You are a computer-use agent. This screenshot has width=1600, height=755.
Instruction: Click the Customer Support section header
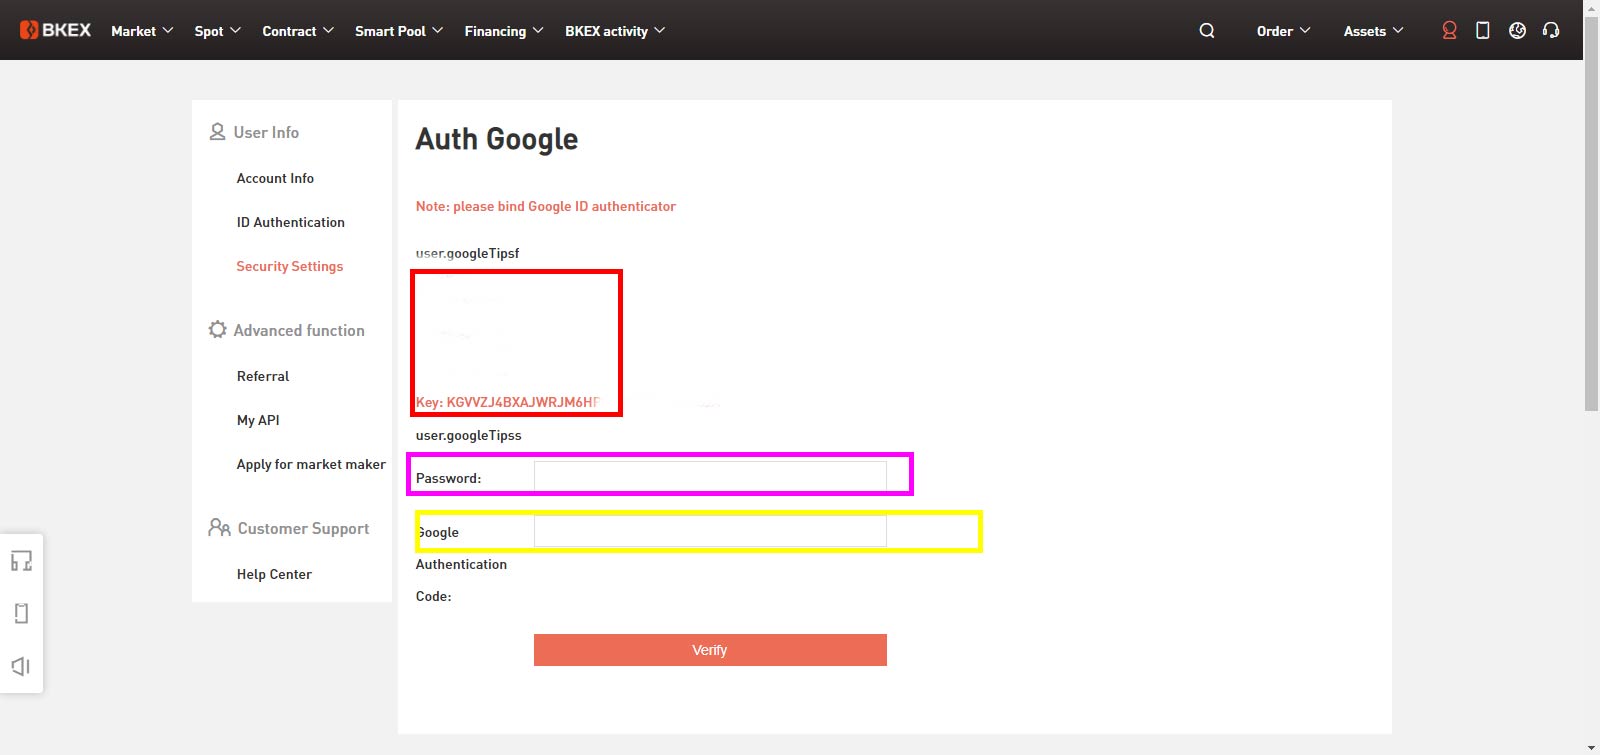[289, 528]
